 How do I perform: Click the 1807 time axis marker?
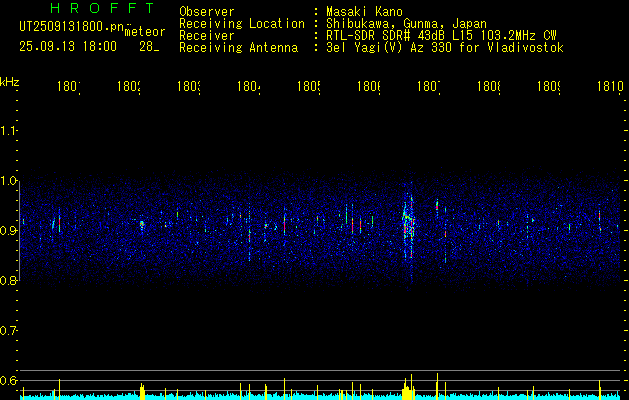429,86
